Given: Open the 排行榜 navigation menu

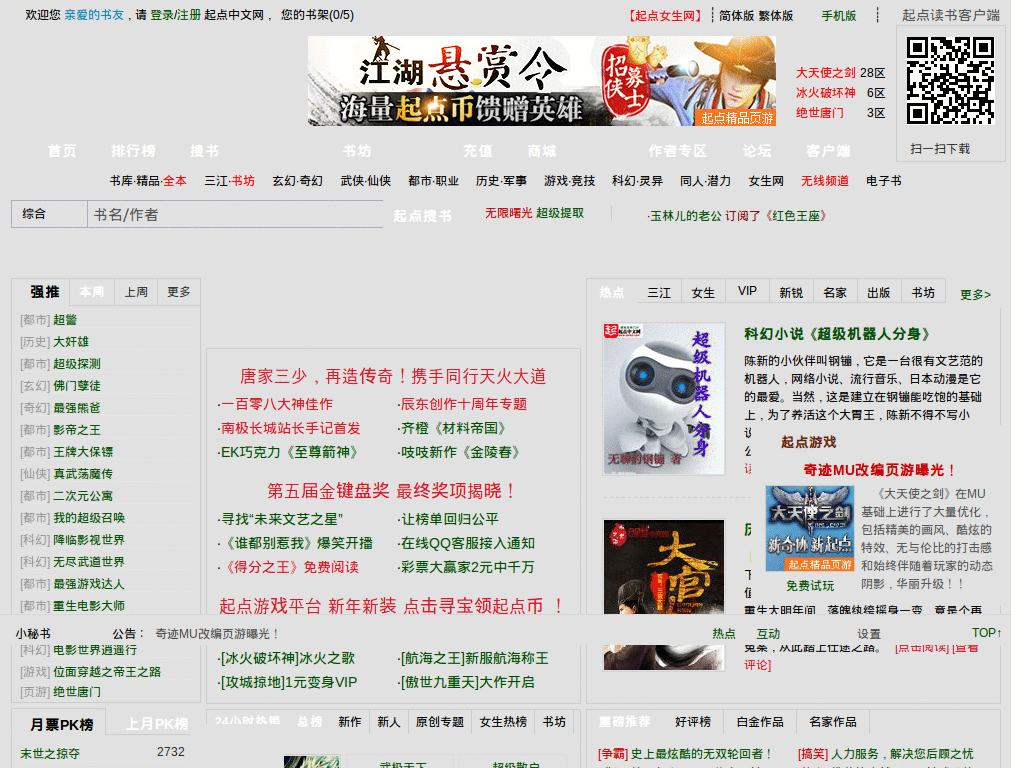Looking at the screenshot, I should (x=133, y=151).
